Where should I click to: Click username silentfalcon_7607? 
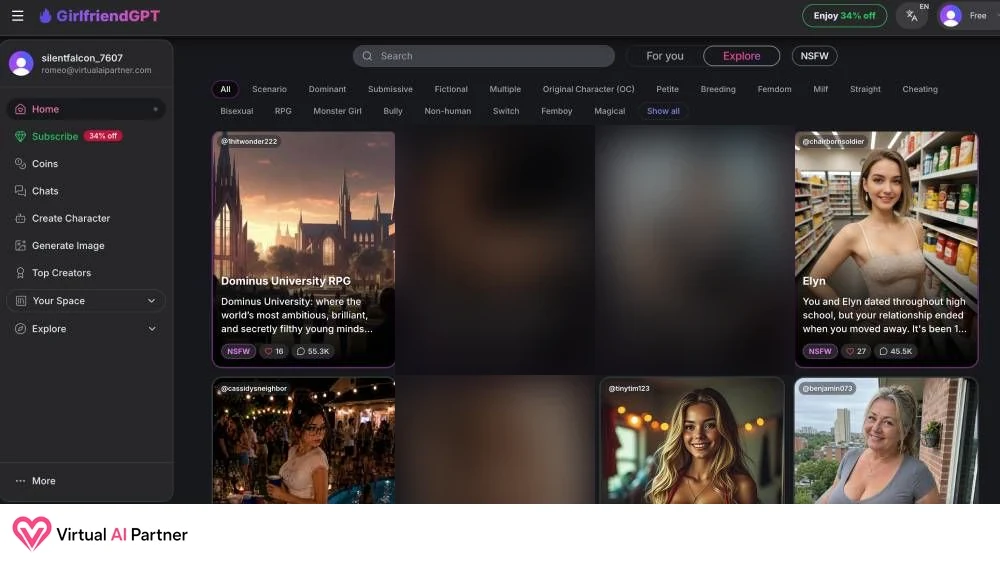[x=82, y=58]
